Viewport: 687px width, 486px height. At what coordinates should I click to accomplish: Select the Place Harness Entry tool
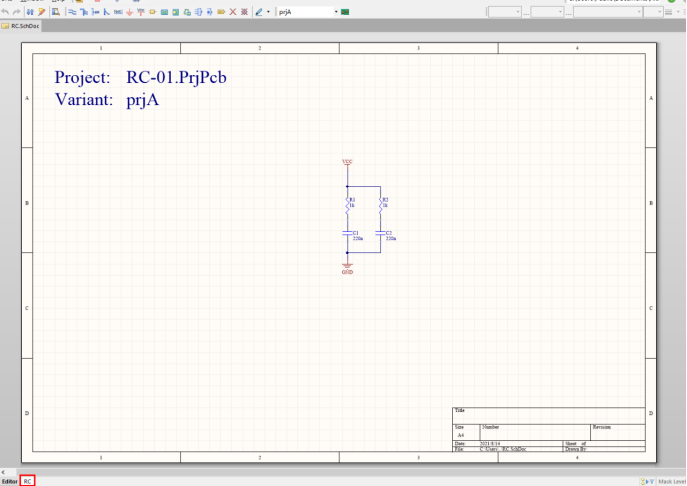209,12
